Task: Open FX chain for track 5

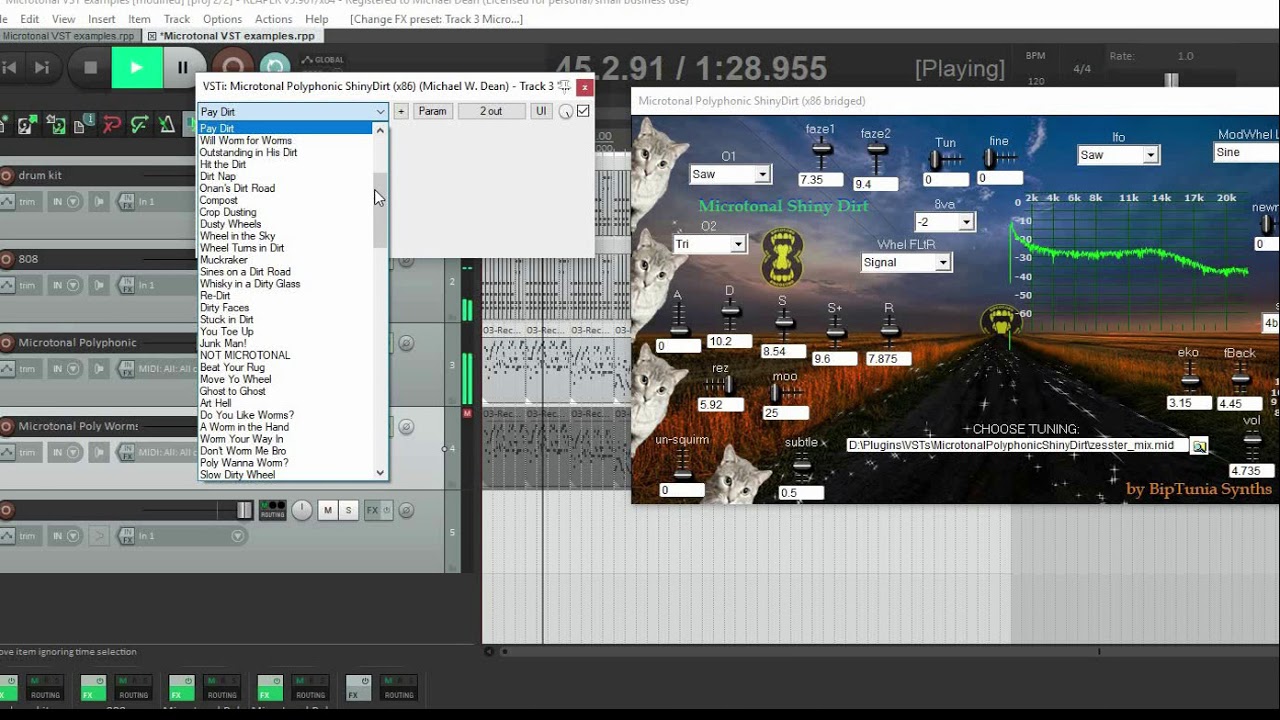Action: [x=372, y=510]
